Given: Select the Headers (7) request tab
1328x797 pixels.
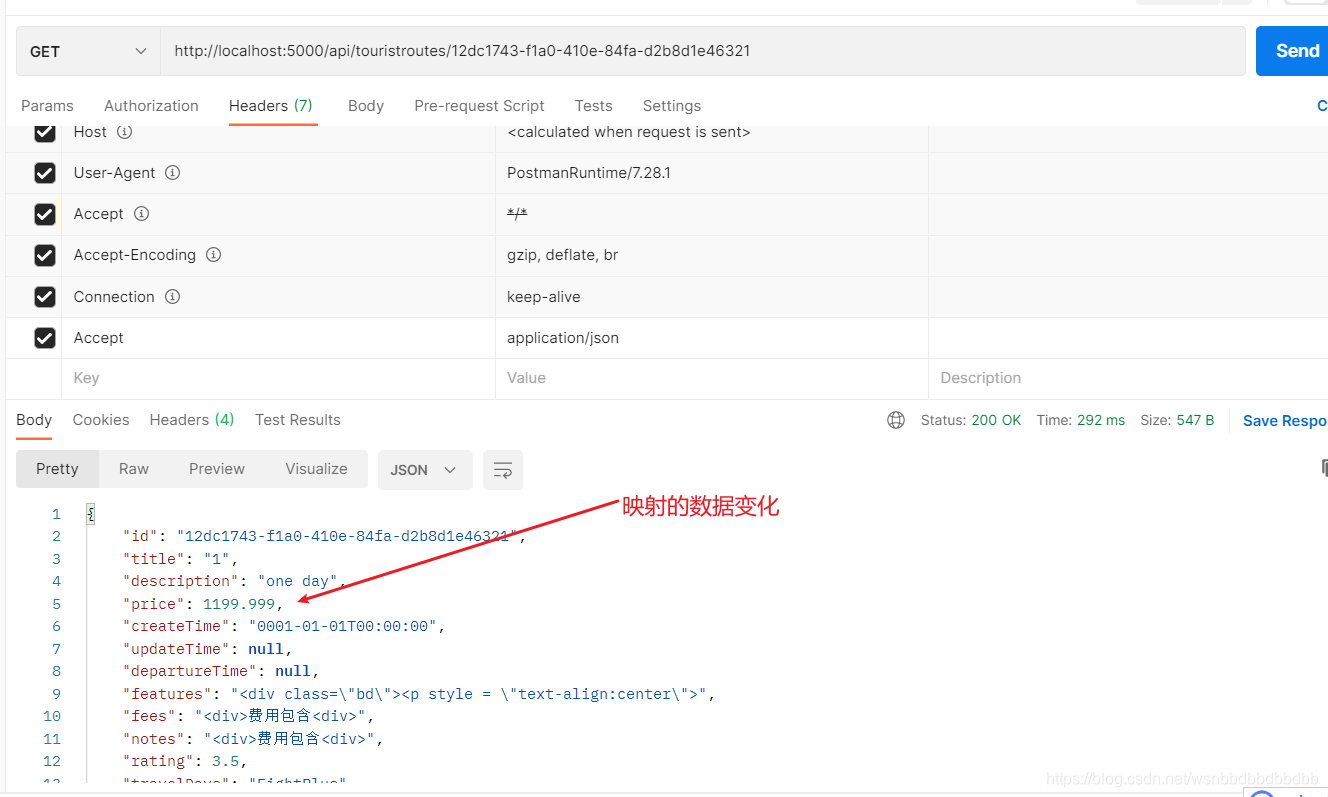Looking at the screenshot, I should (271, 106).
